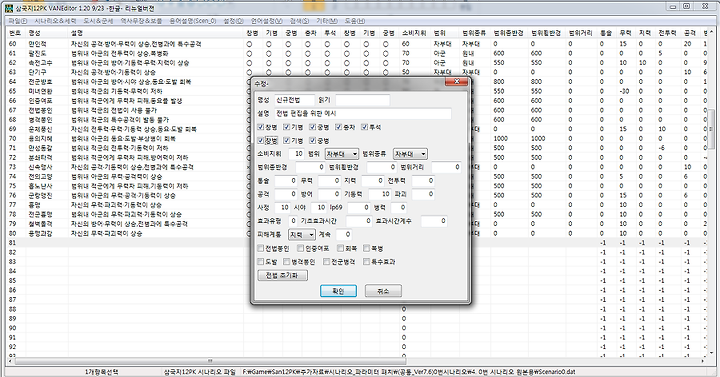Screen dimensions: 720x377
Task: Open the 용어설명(Scen_0) menu
Action: (x=192, y=21)
